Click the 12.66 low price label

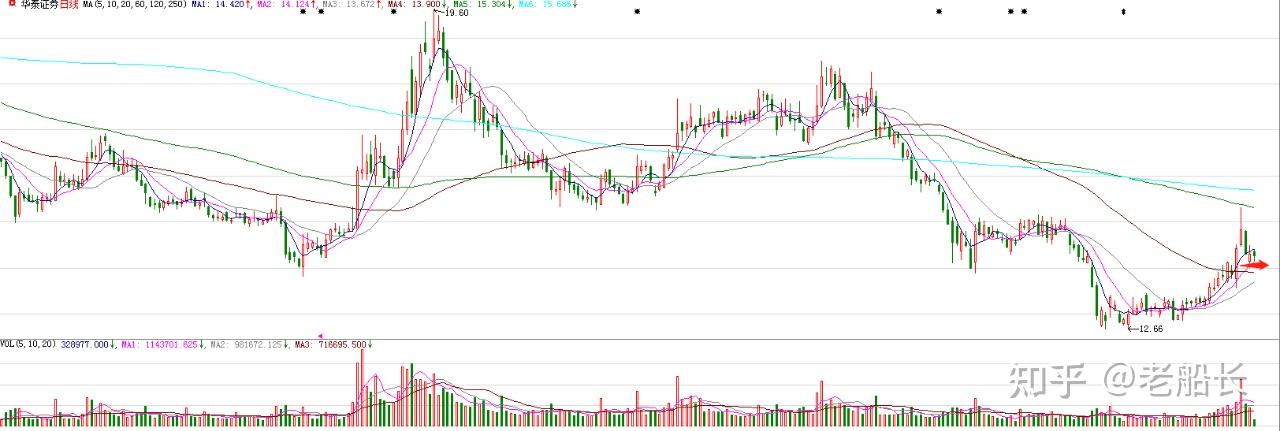1149,329
